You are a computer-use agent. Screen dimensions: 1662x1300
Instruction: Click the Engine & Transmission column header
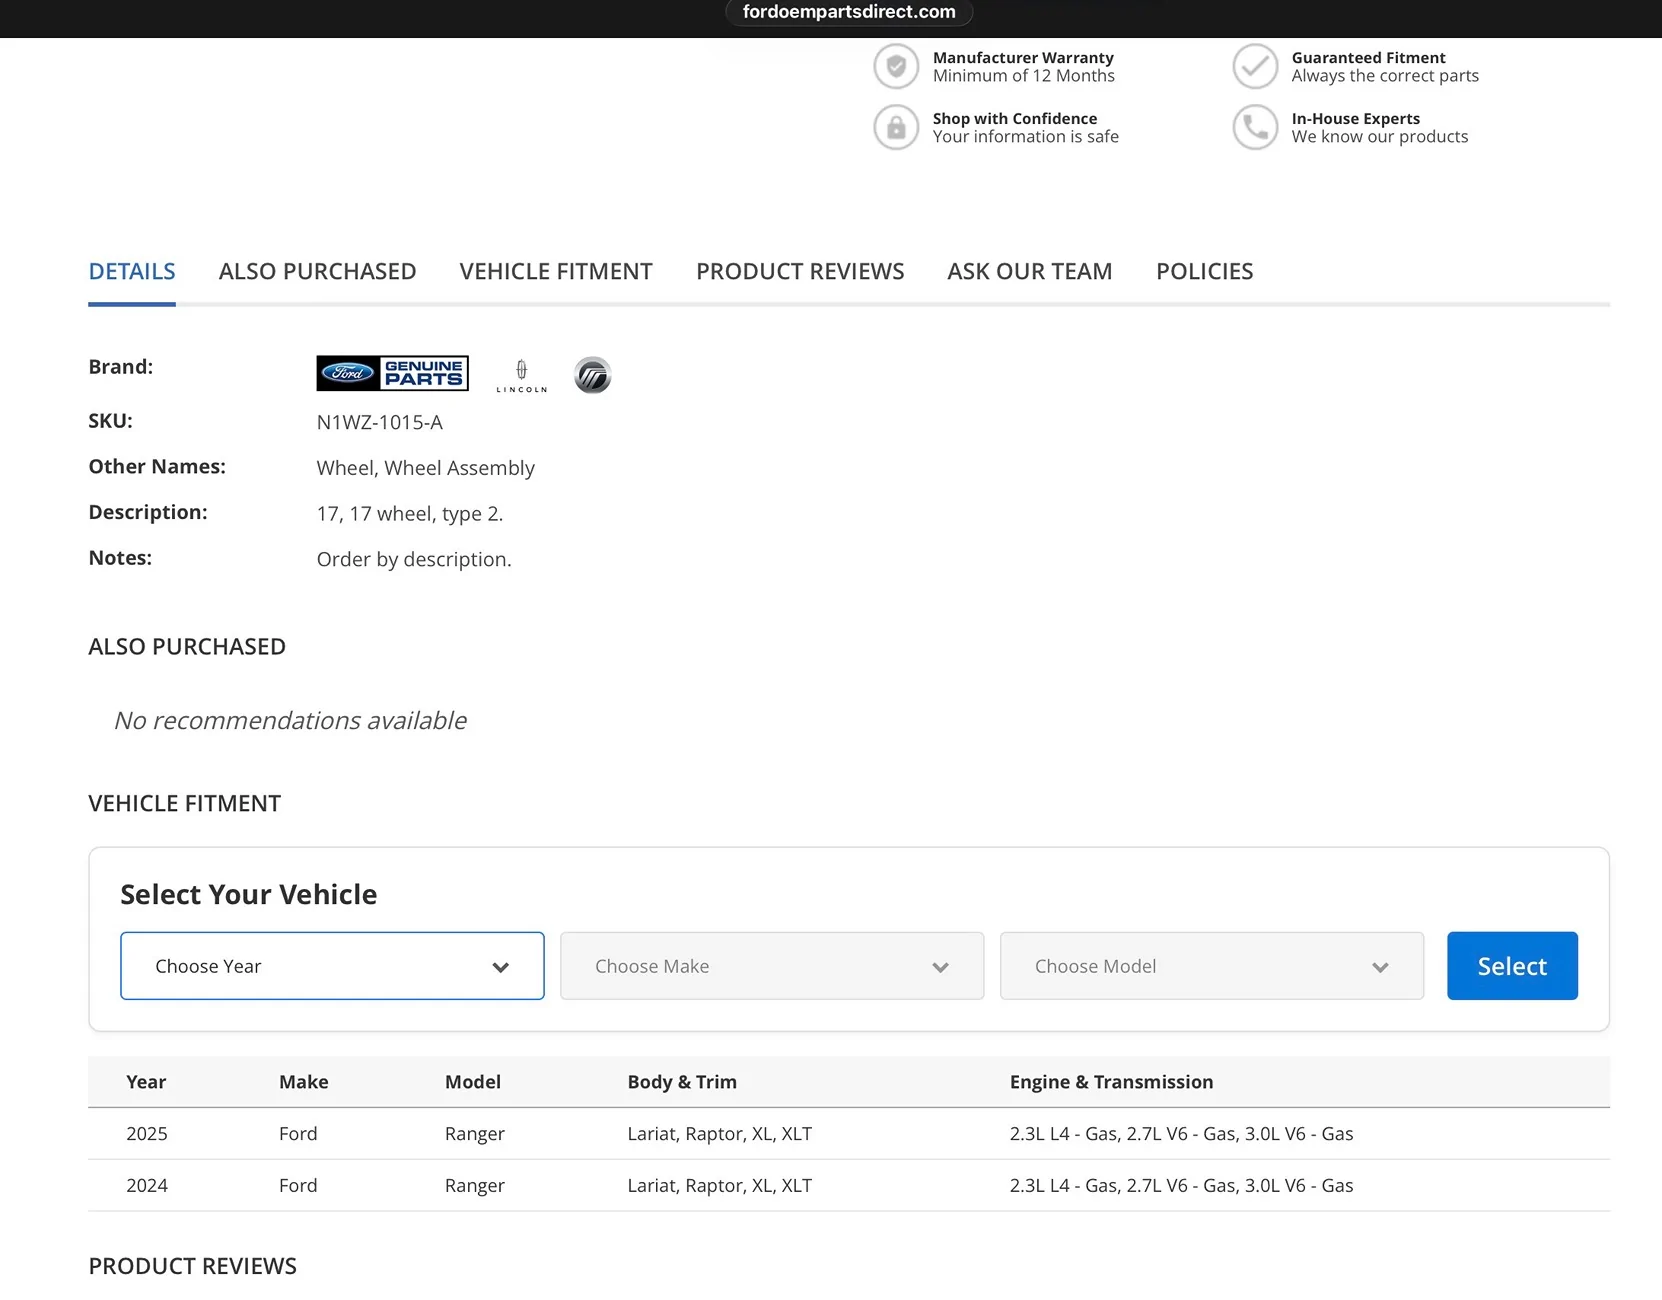tap(1111, 1081)
